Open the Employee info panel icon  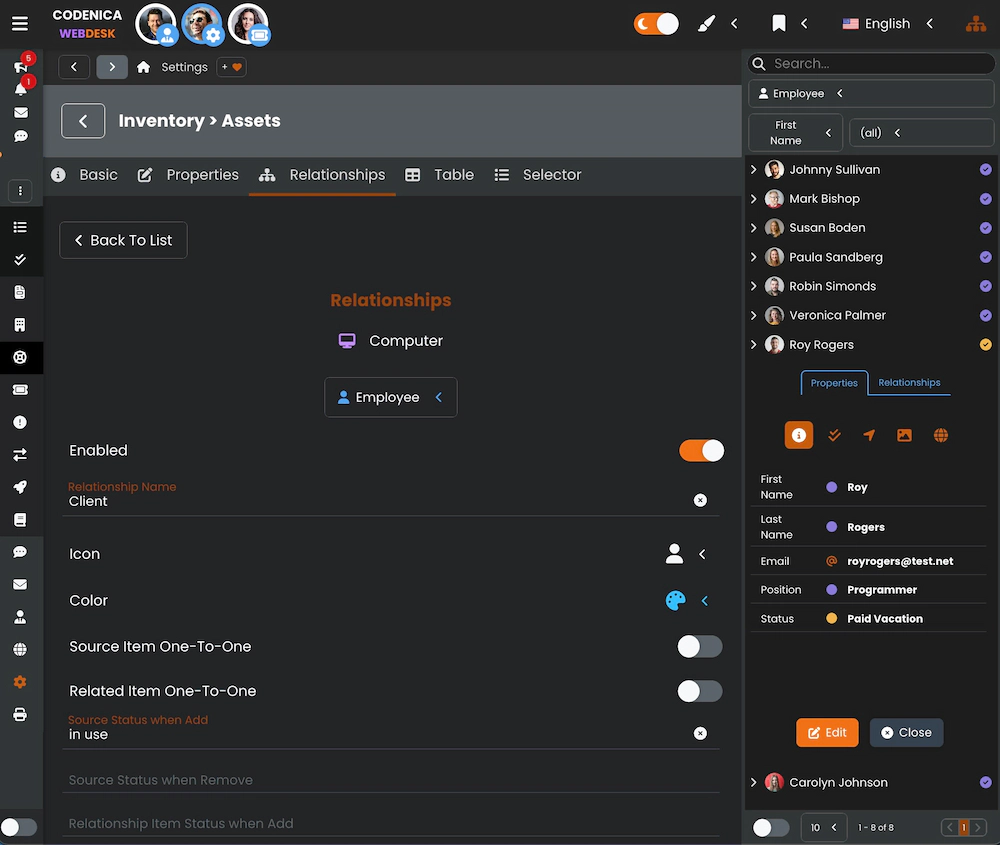click(798, 435)
